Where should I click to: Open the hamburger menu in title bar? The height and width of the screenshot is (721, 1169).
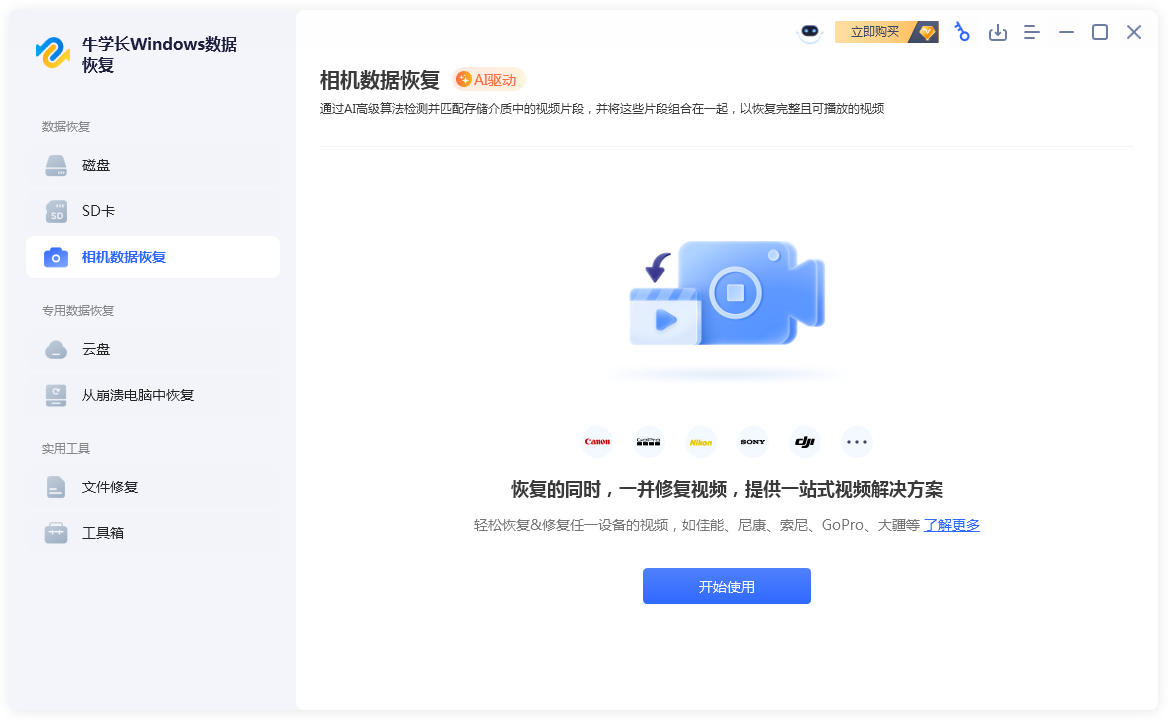(1032, 33)
